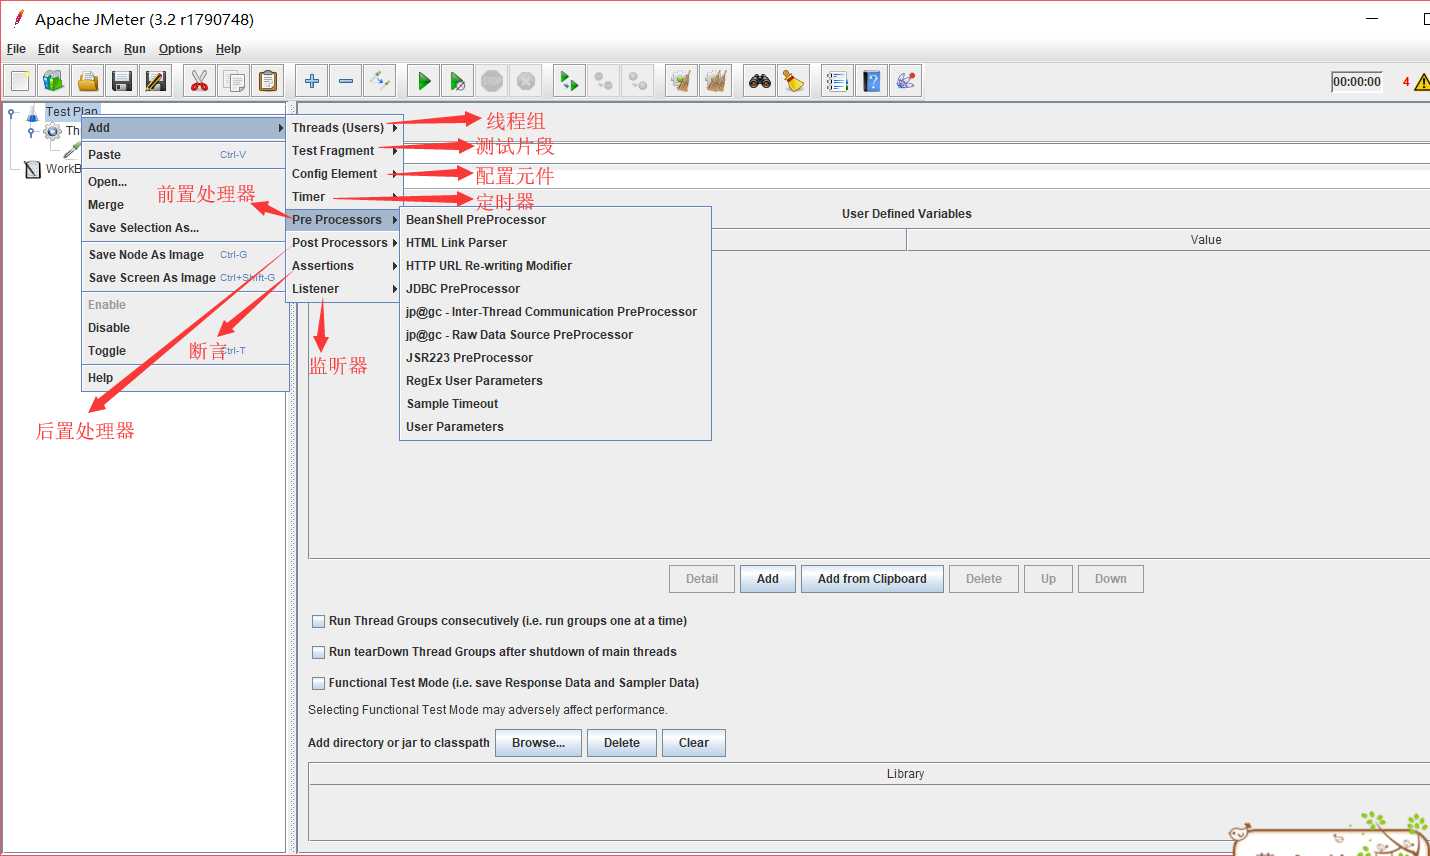Screen dimensions: 1430x856
Task: Click the Remote Shutdown All icon
Action: [638, 81]
